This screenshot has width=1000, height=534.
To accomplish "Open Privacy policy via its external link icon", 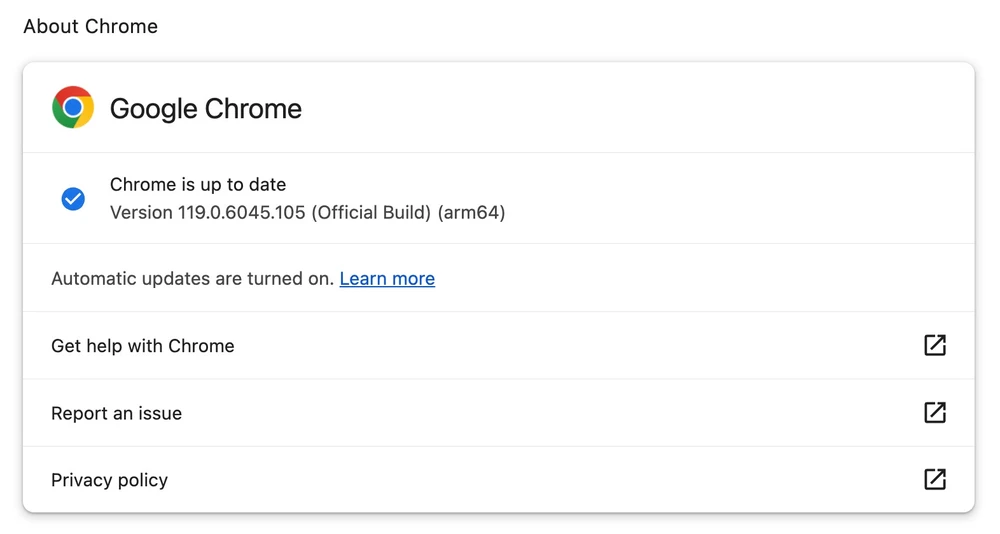I will click(x=934, y=479).
